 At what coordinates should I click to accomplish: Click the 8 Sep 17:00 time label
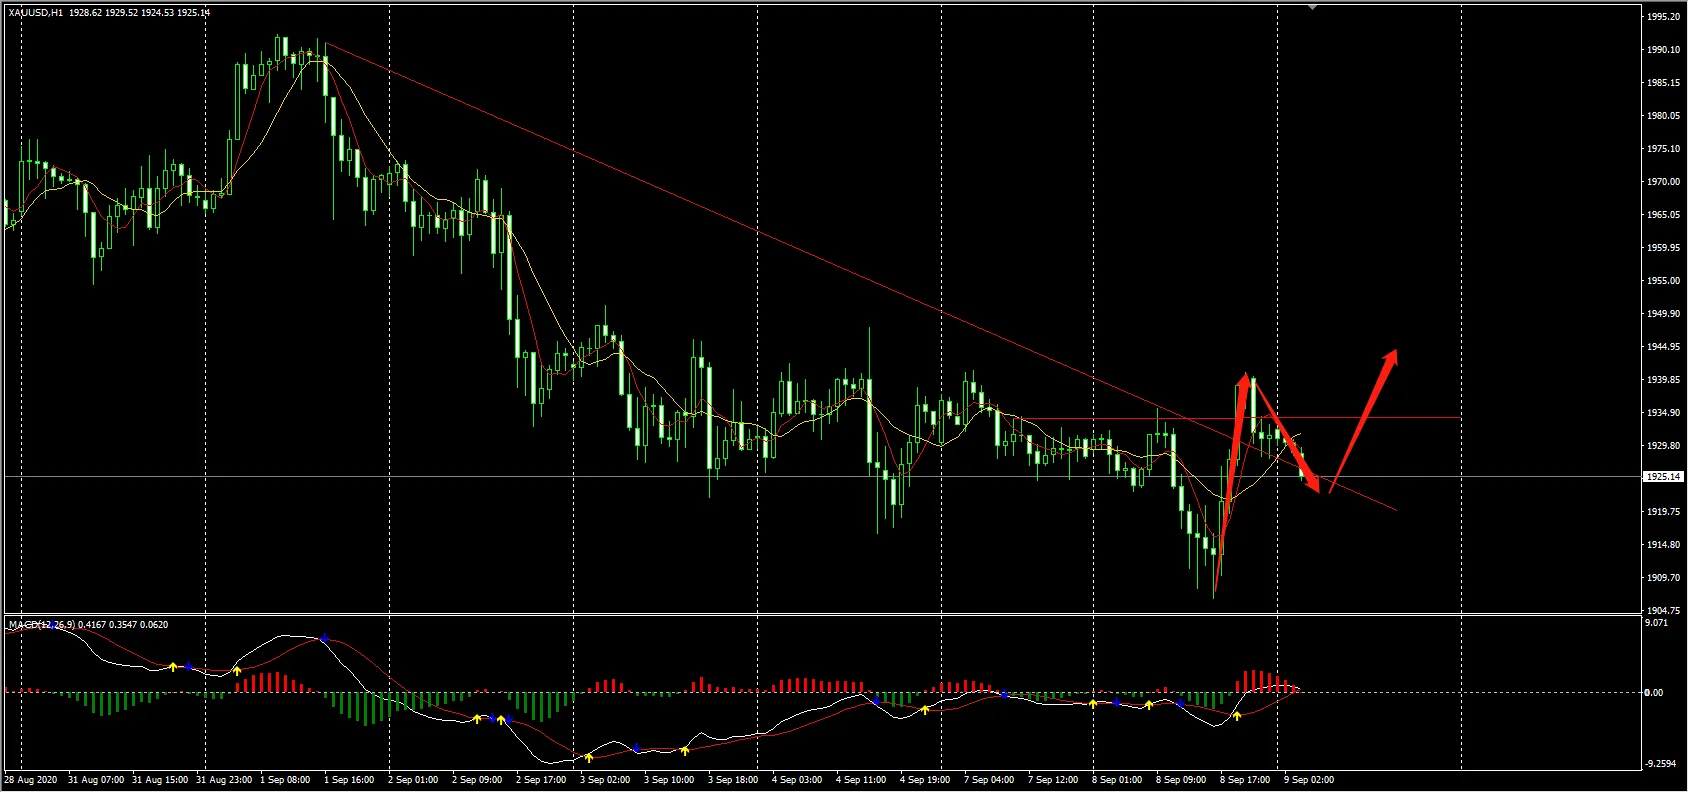[1245, 780]
